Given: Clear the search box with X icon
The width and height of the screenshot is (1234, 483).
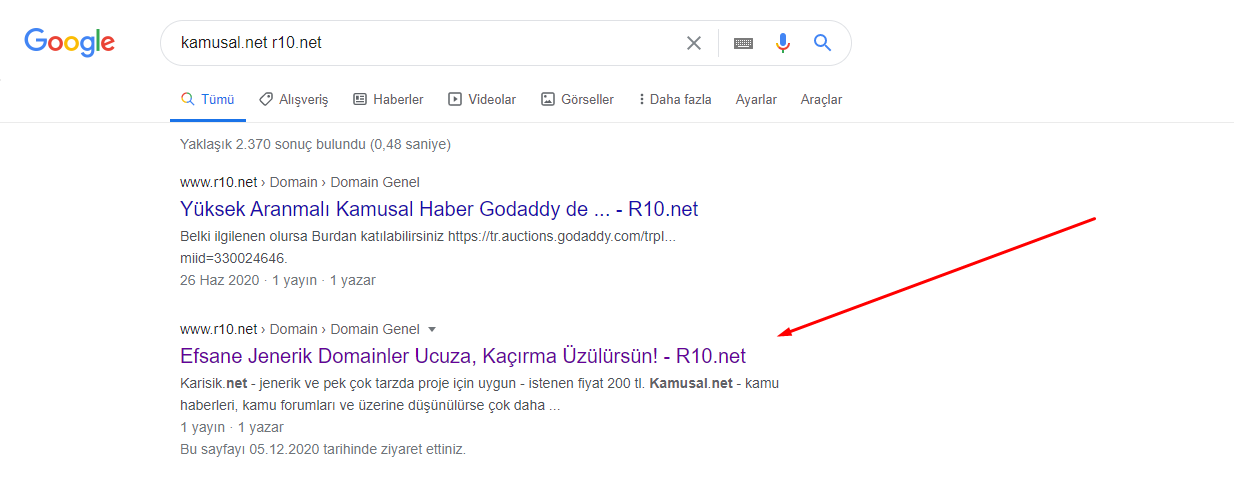Looking at the screenshot, I should tap(694, 43).
